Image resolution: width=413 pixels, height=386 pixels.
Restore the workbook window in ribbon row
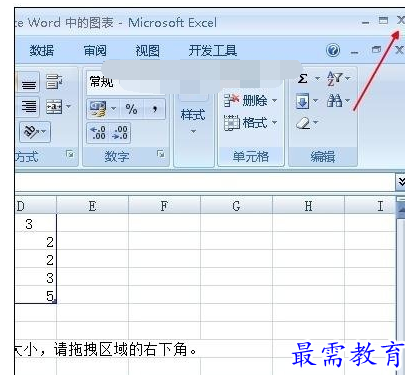point(376,50)
